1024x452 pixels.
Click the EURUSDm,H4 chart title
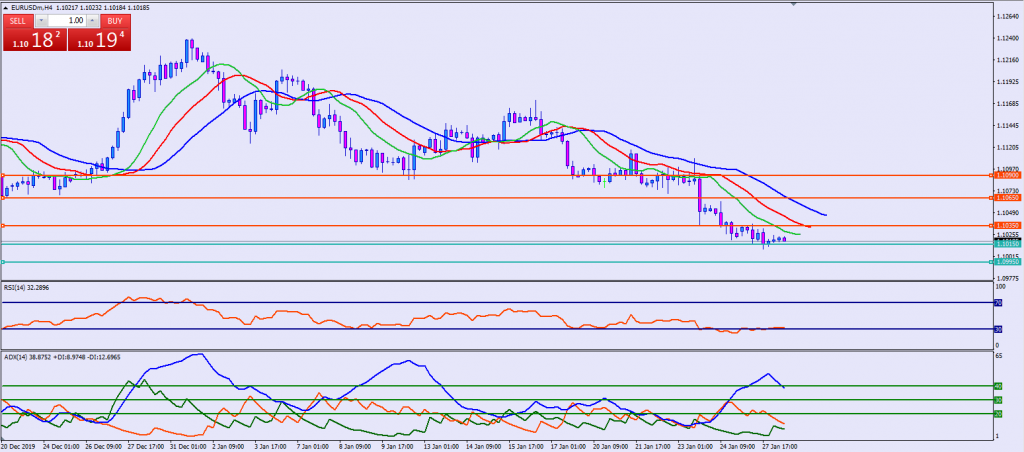click(32, 7)
